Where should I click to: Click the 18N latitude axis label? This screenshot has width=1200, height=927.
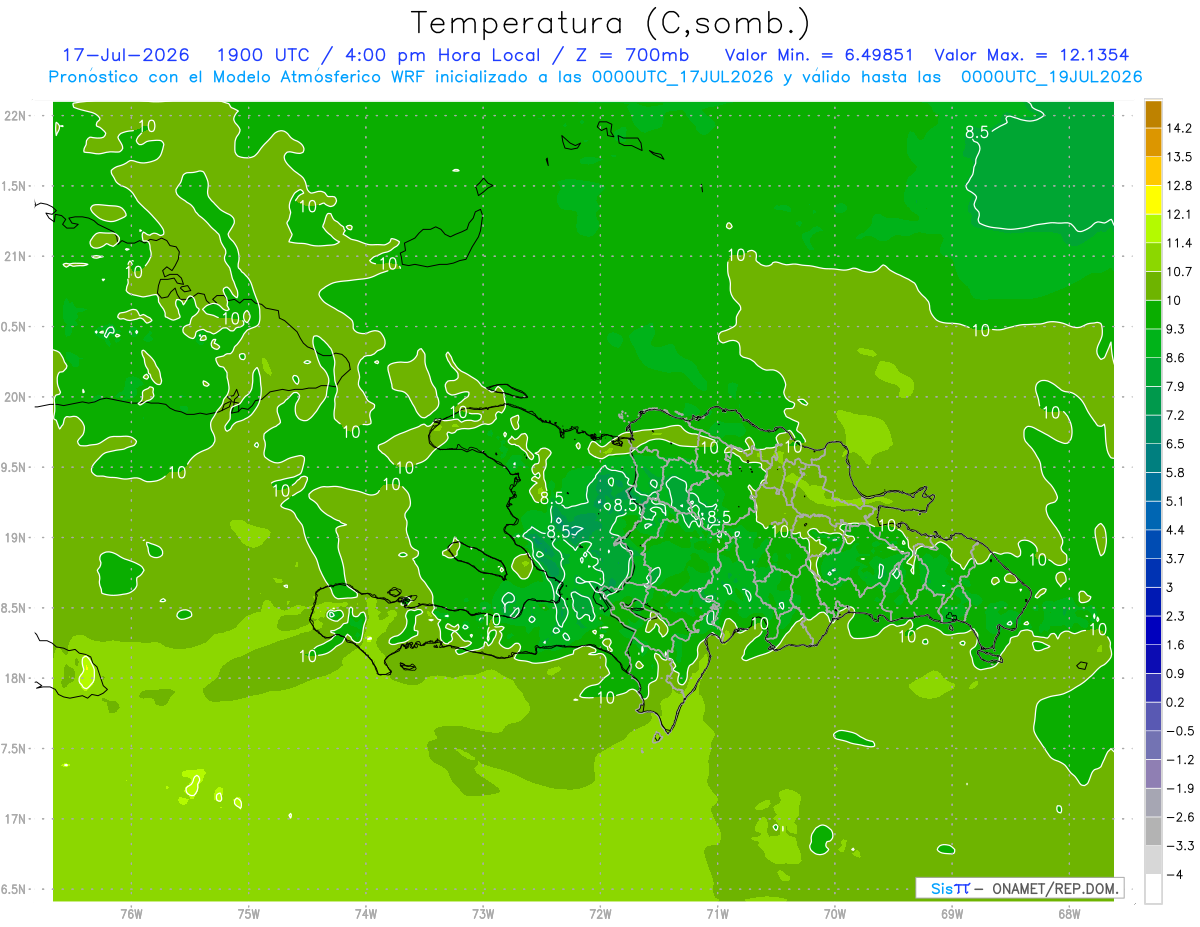pyautogui.click(x=16, y=678)
